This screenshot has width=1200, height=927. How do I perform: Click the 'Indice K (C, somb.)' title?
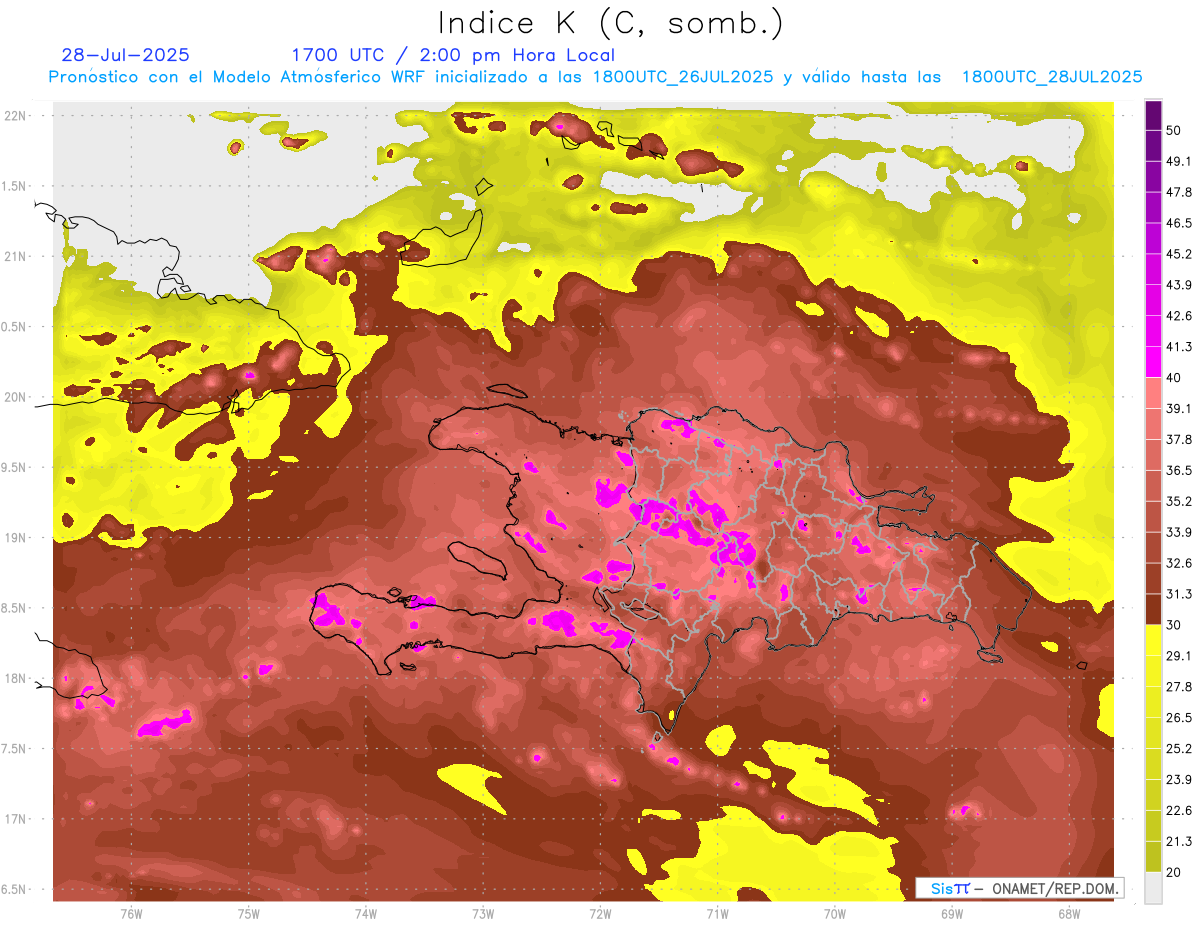(x=611, y=23)
